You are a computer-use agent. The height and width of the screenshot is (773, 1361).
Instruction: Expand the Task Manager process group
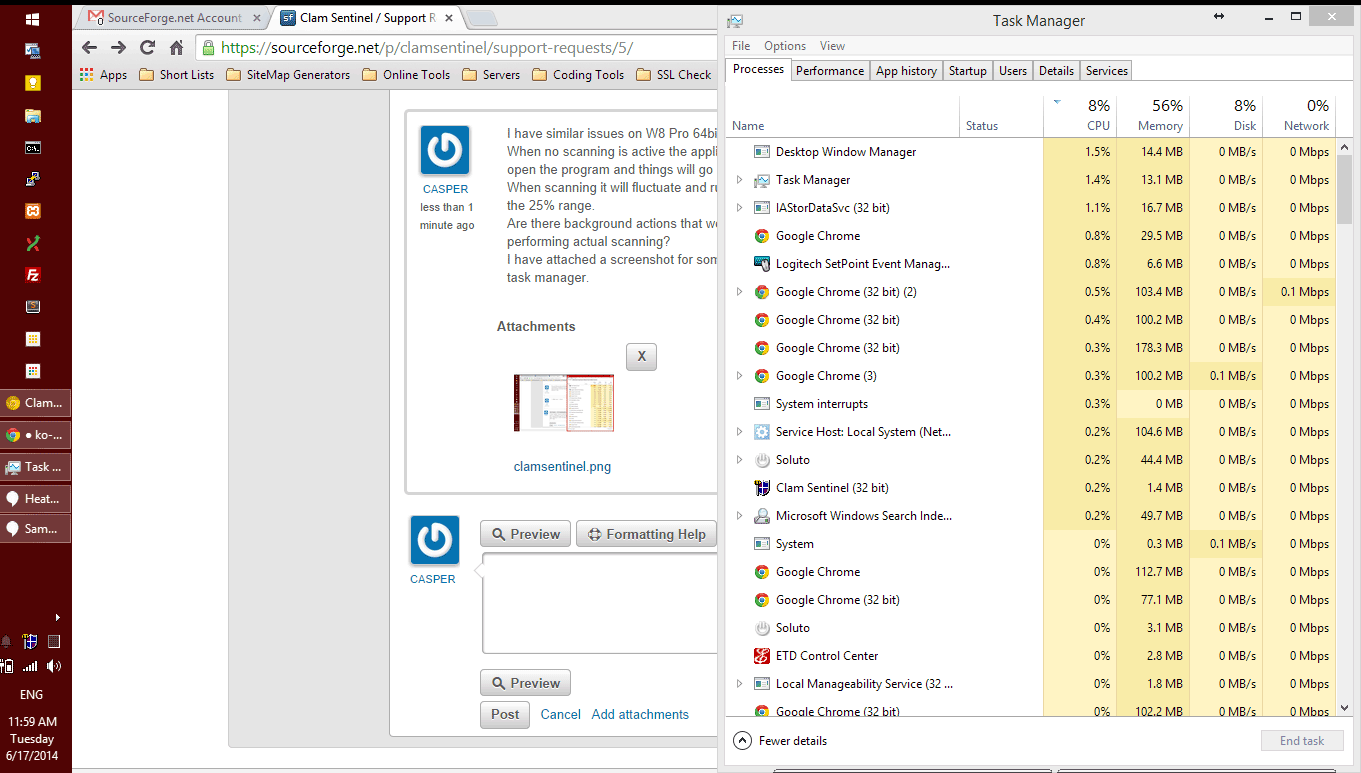coord(739,180)
